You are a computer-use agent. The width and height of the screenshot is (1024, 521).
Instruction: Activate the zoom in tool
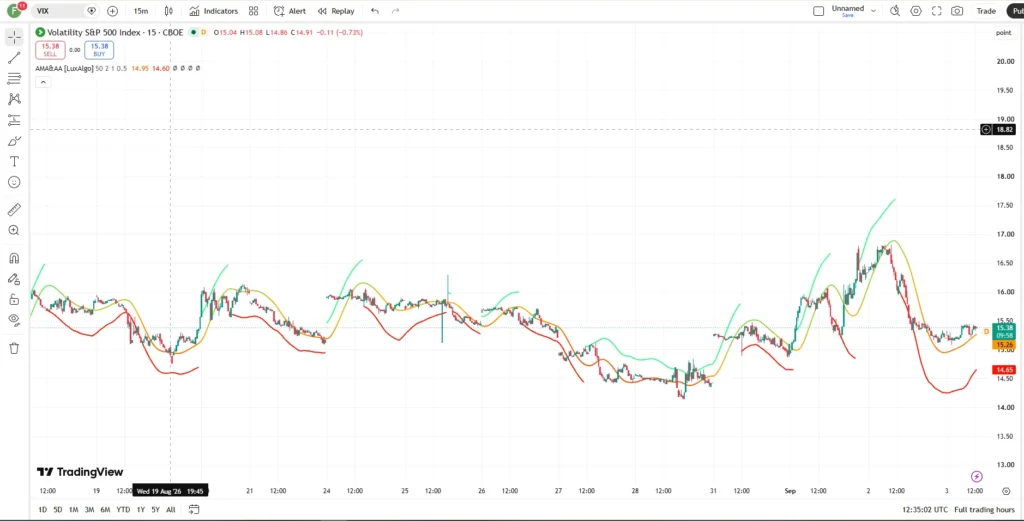point(14,230)
